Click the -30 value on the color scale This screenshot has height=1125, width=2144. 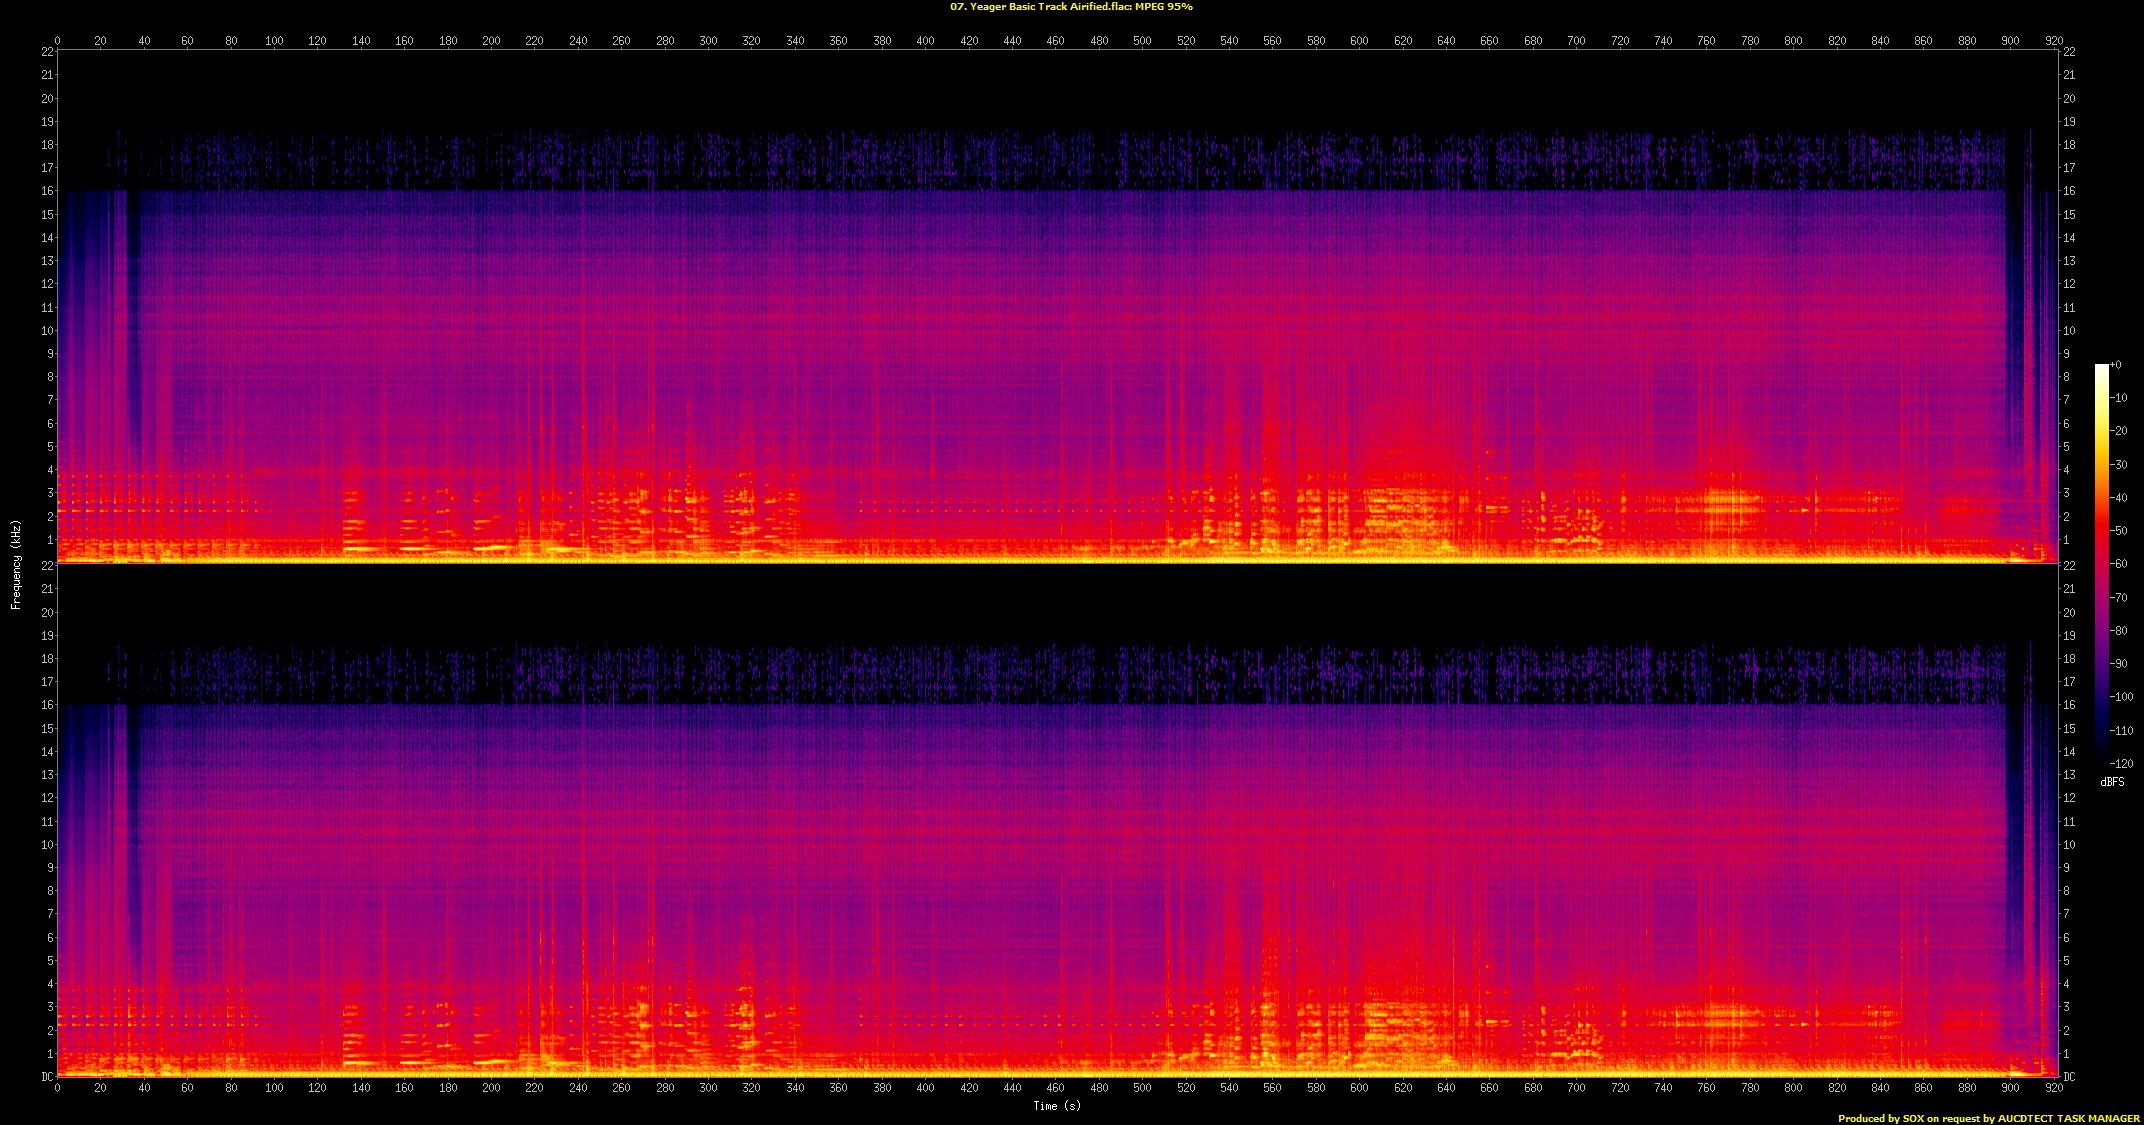click(2118, 465)
